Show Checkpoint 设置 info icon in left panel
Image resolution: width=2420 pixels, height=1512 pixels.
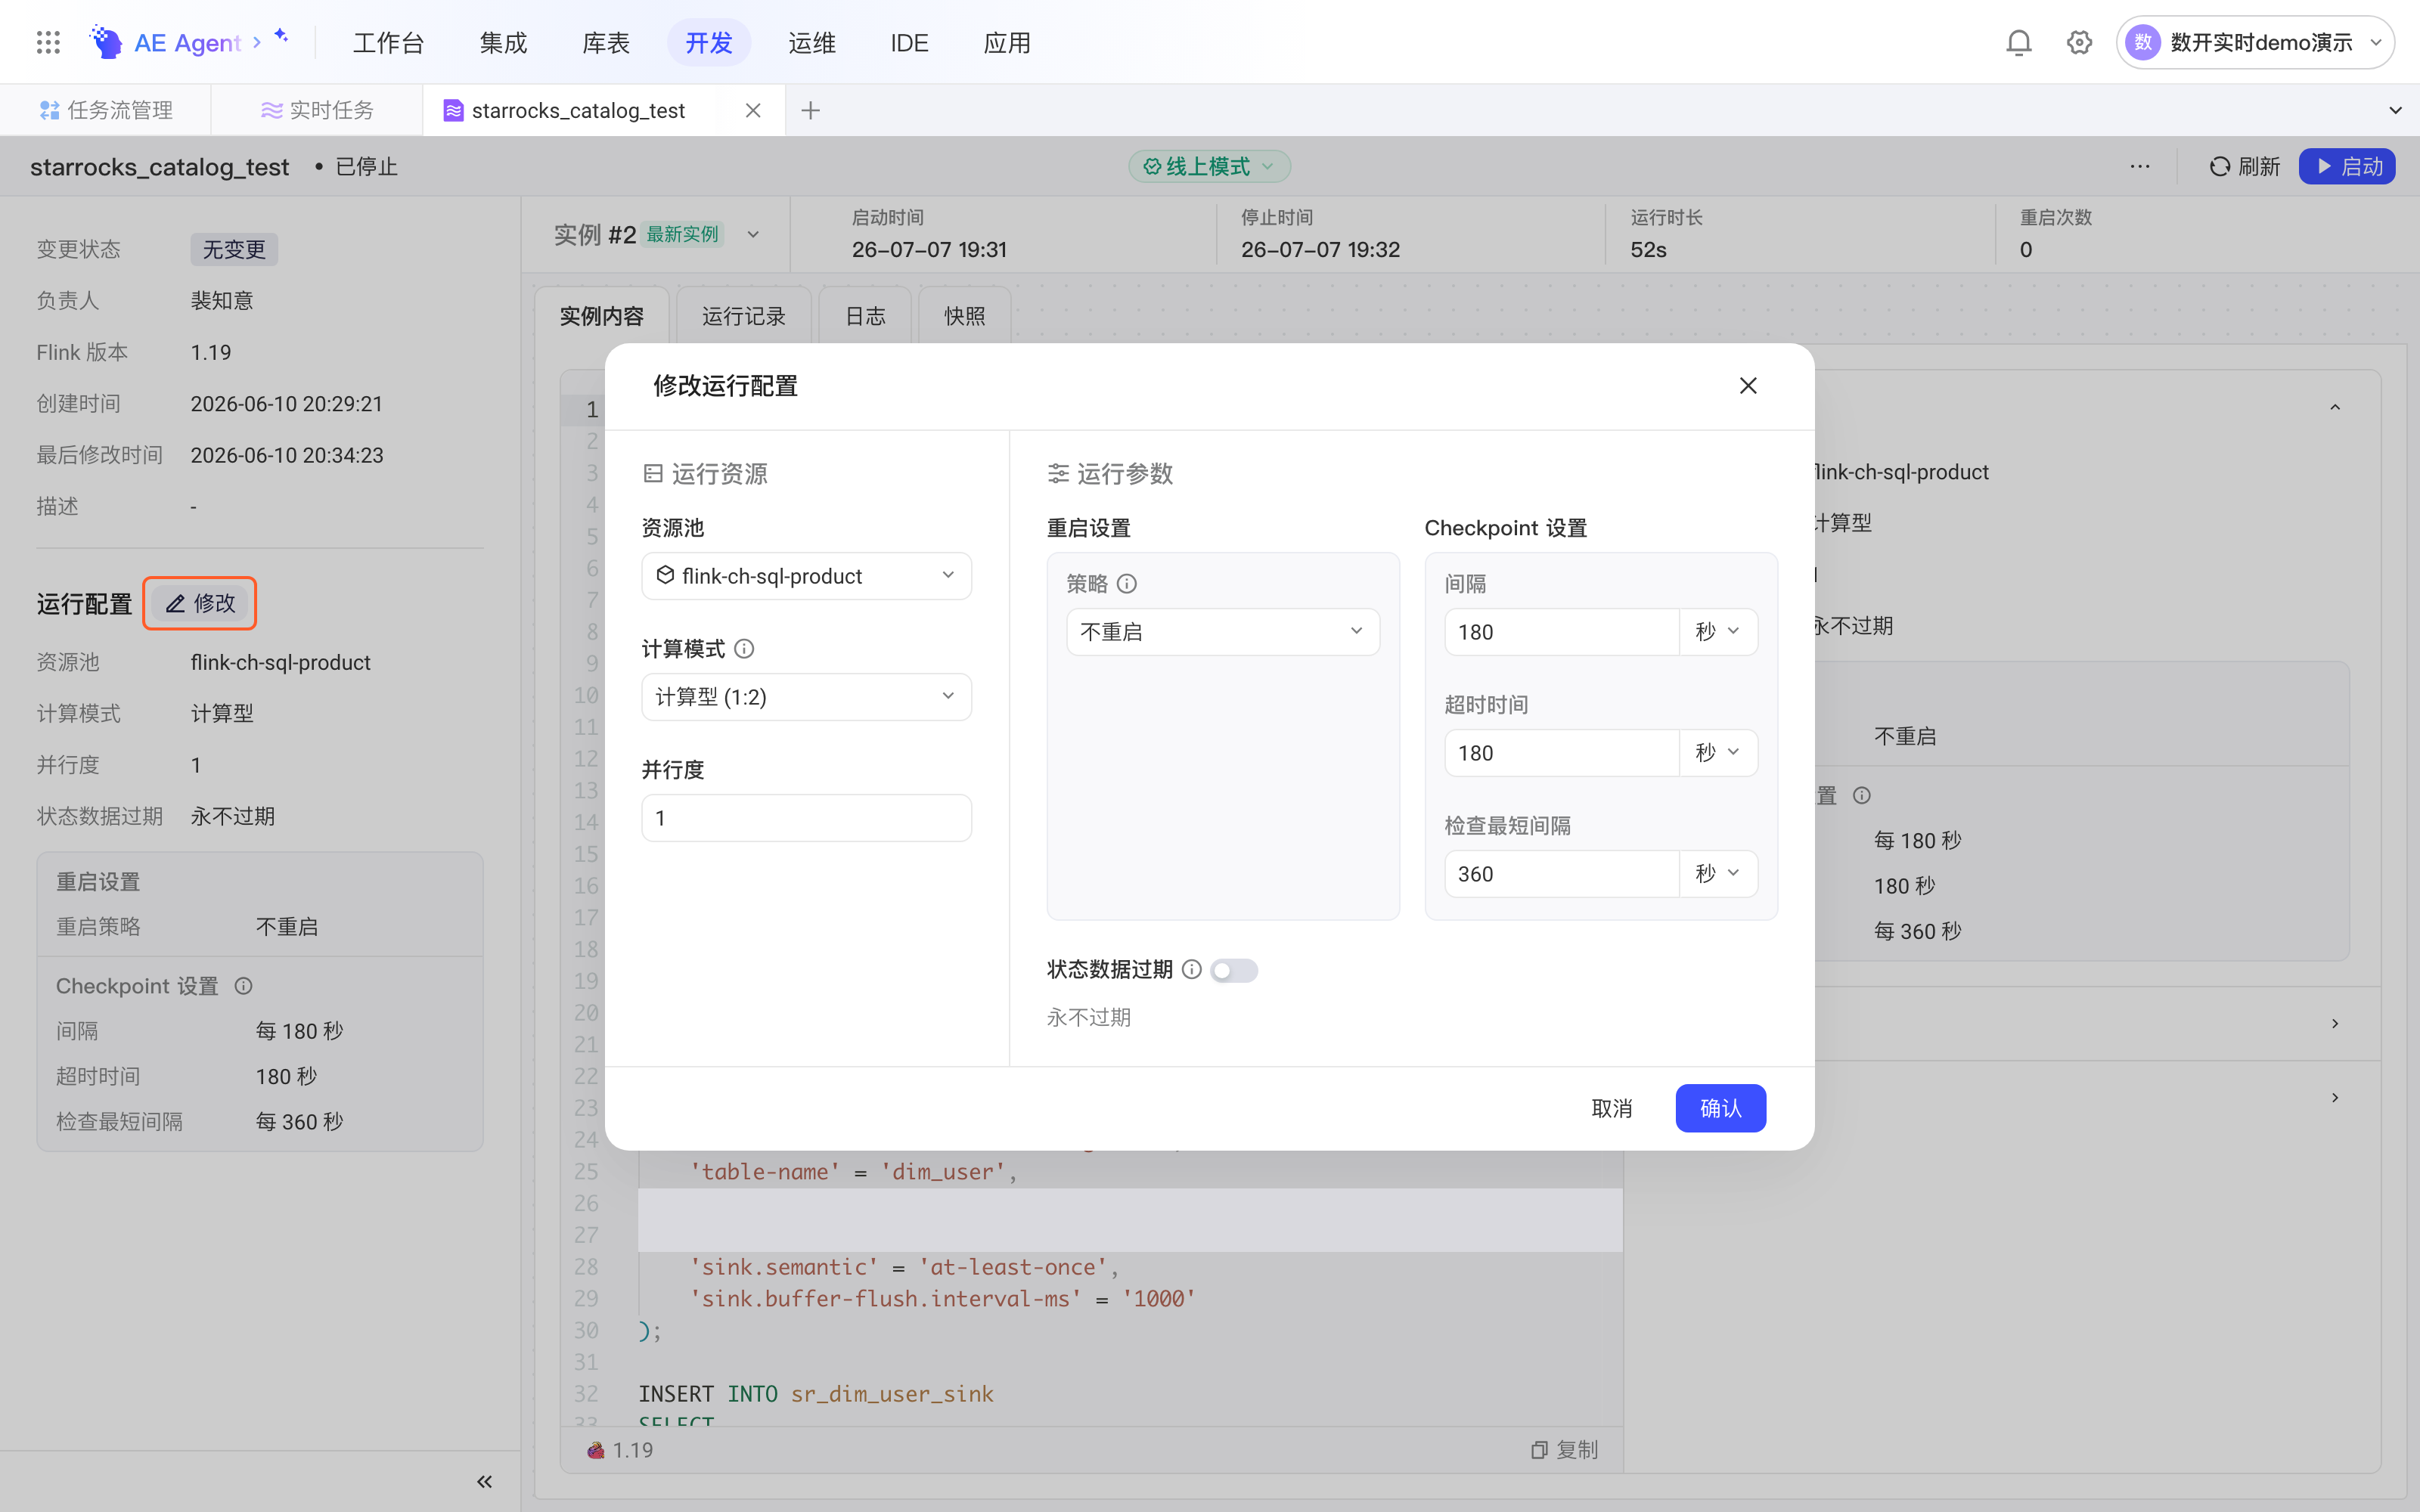(243, 986)
